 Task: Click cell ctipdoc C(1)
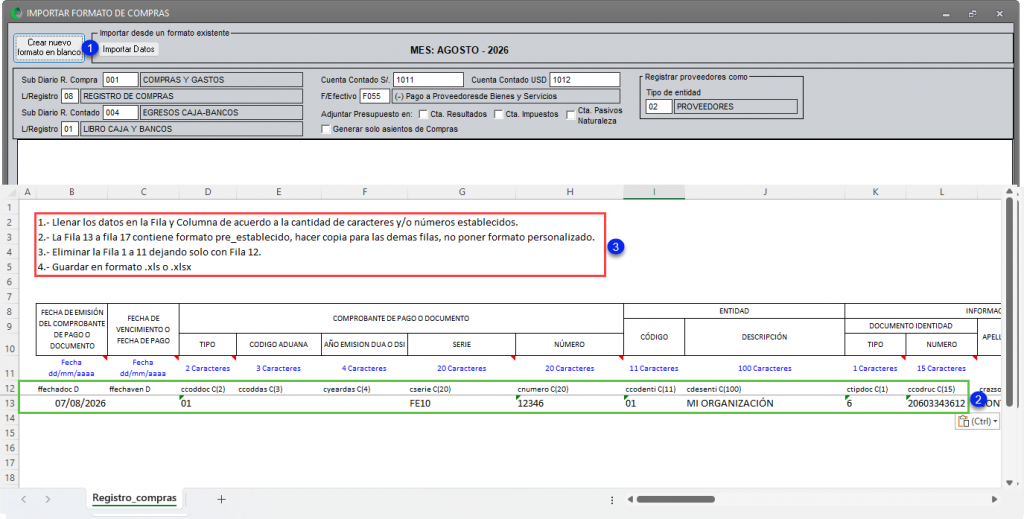[x=875, y=389]
